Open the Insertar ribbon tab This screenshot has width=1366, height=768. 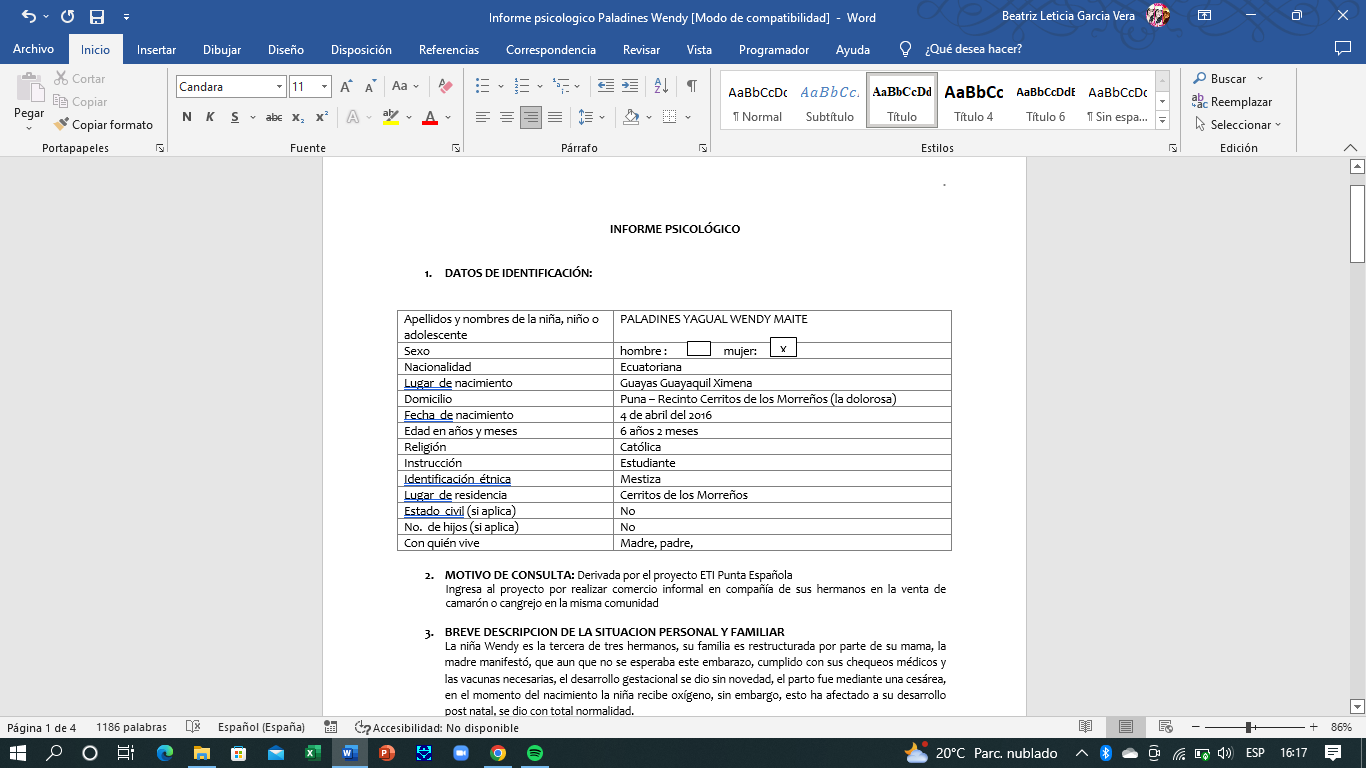tap(156, 49)
